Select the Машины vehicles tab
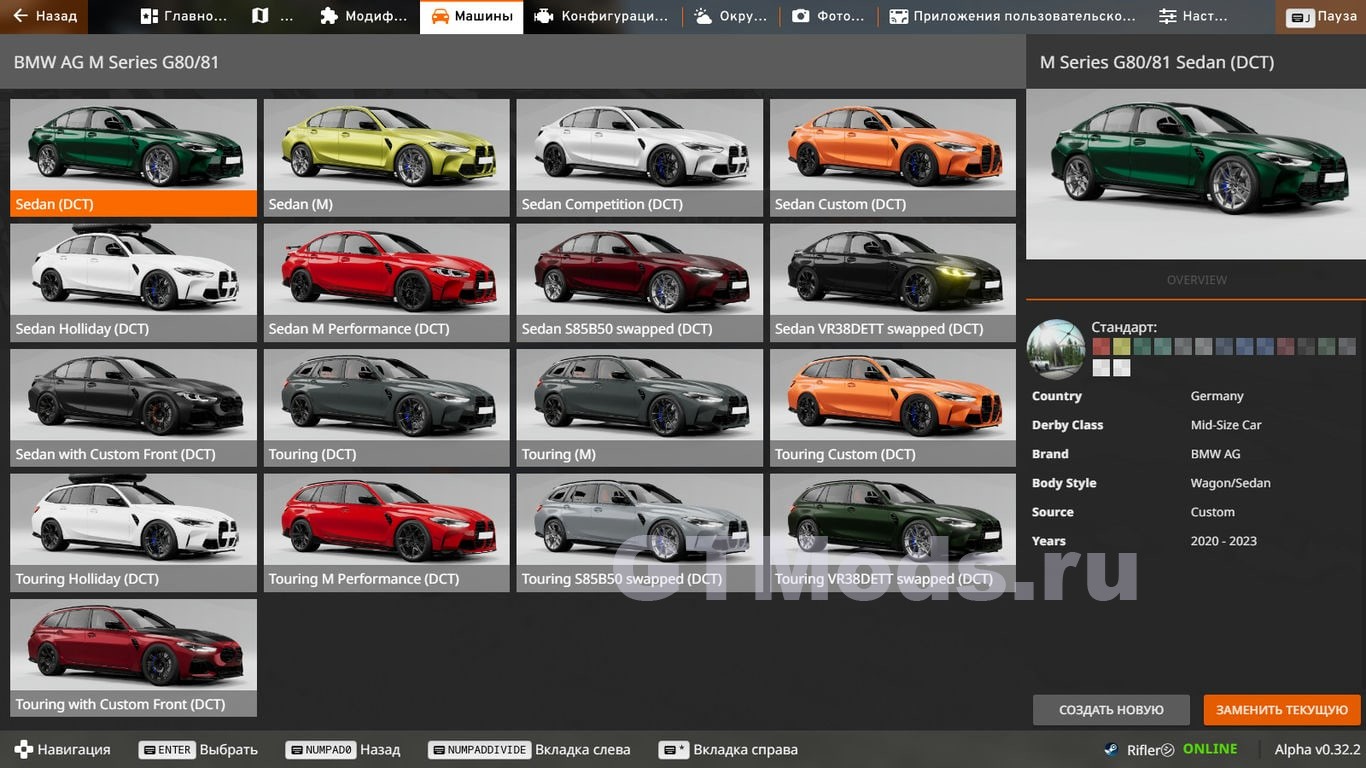This screenshot has height=768, width=1366. tap(471, 16)
